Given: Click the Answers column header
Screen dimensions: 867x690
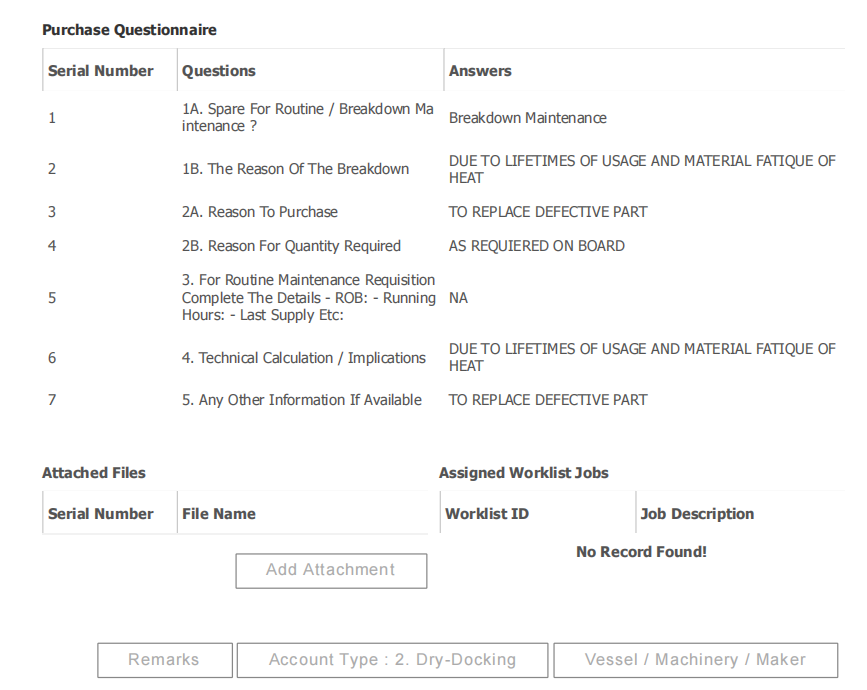Looking at the screenshot, I should pos(480,71).
